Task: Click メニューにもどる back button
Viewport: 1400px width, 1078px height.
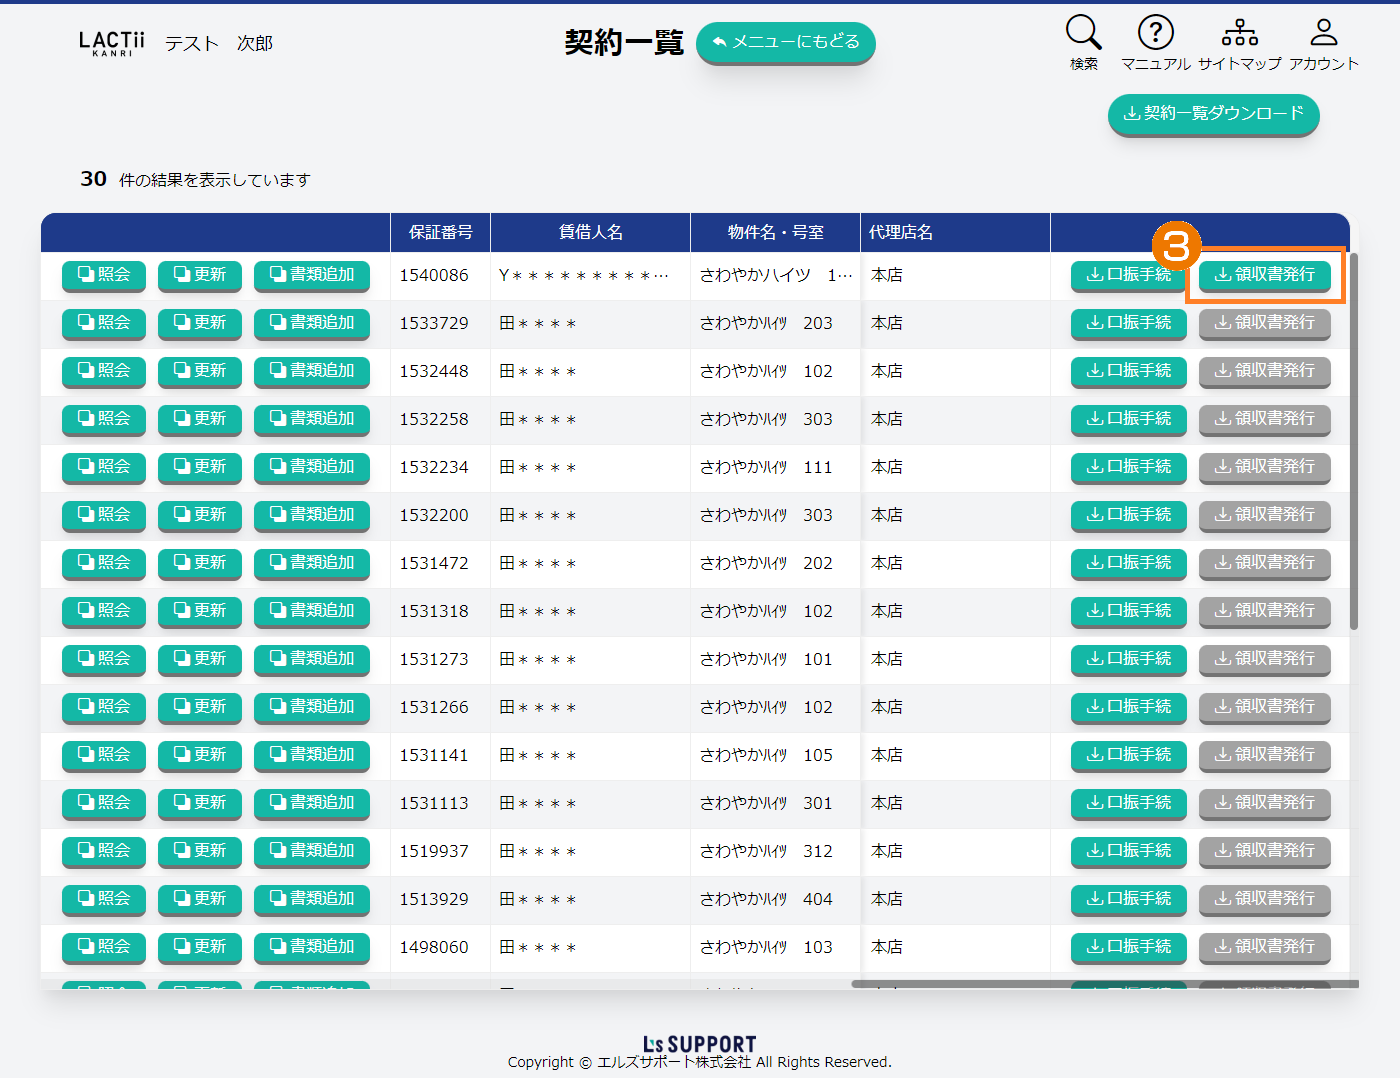Action: 785,42
